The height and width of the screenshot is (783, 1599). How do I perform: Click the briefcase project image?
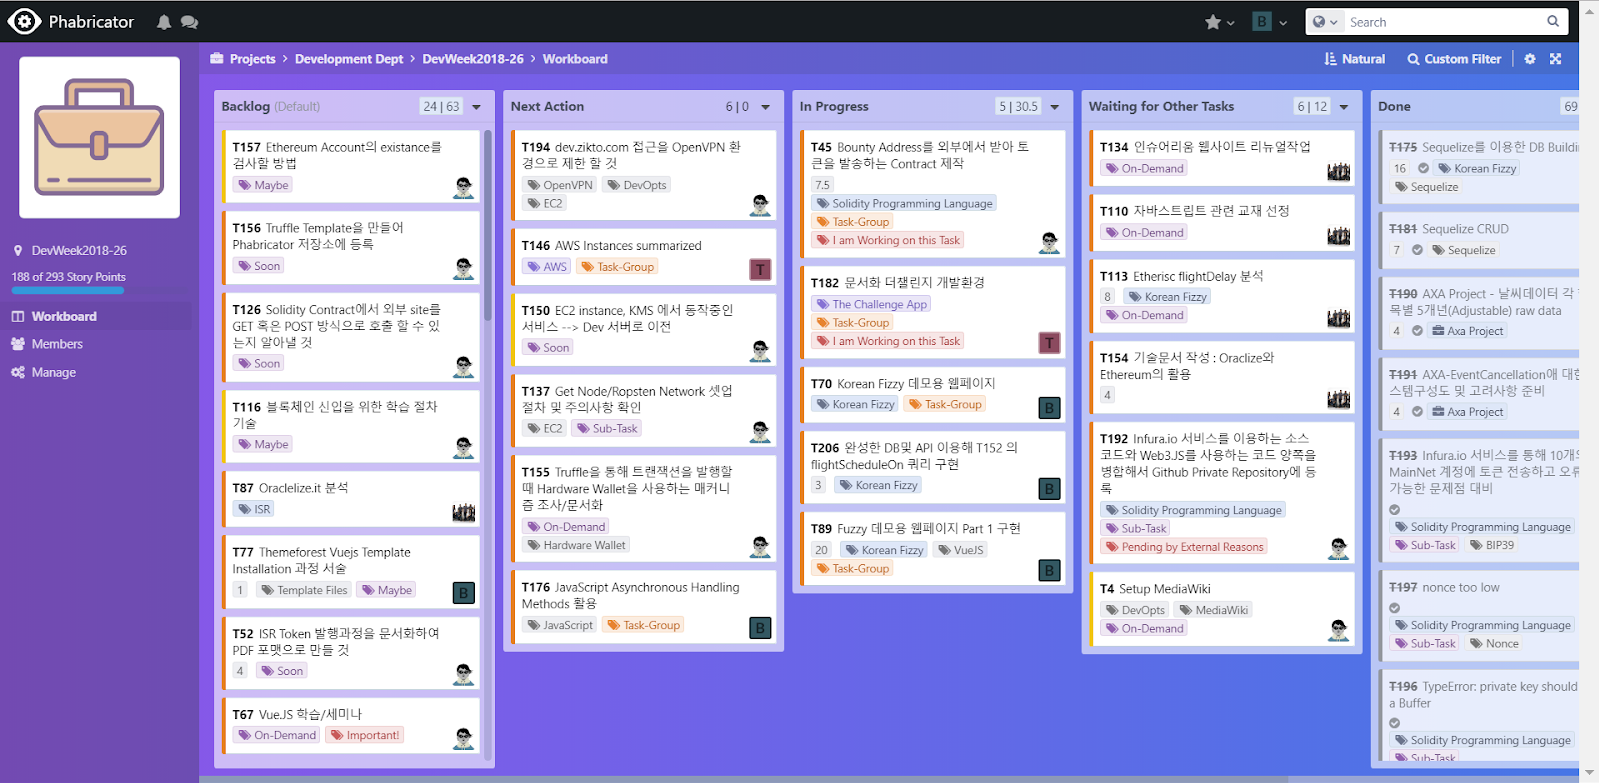point(99,137)
